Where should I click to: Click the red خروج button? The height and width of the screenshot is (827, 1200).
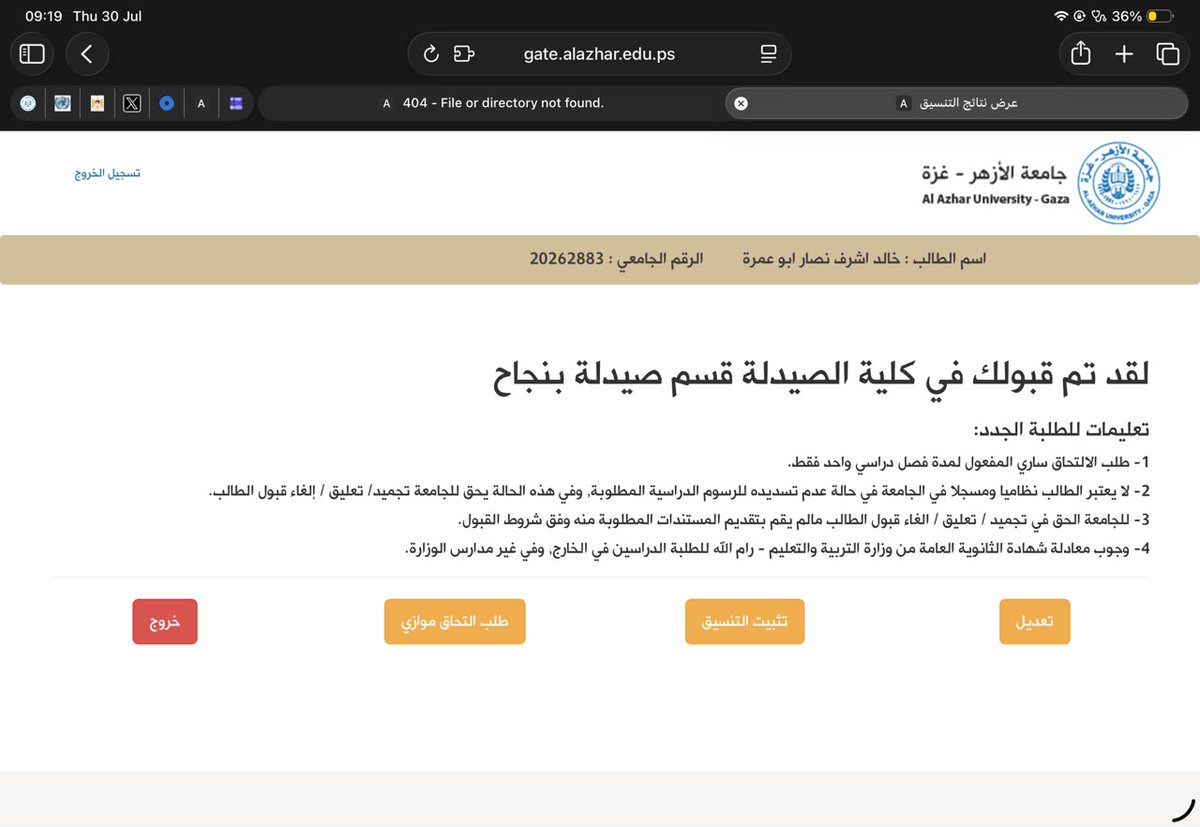(165, 621)
